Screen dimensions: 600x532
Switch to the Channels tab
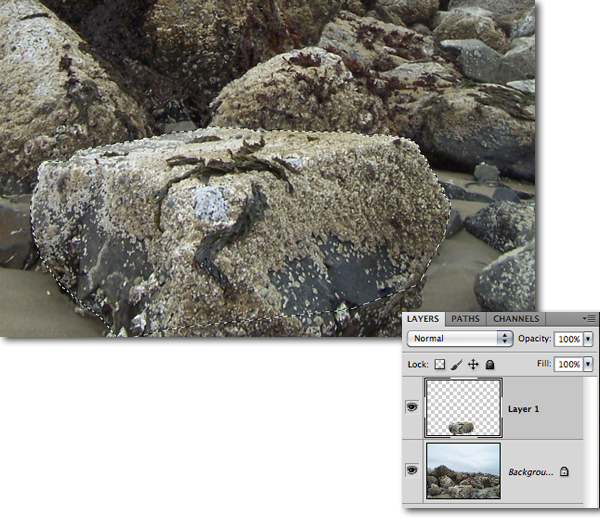[516, 319]
